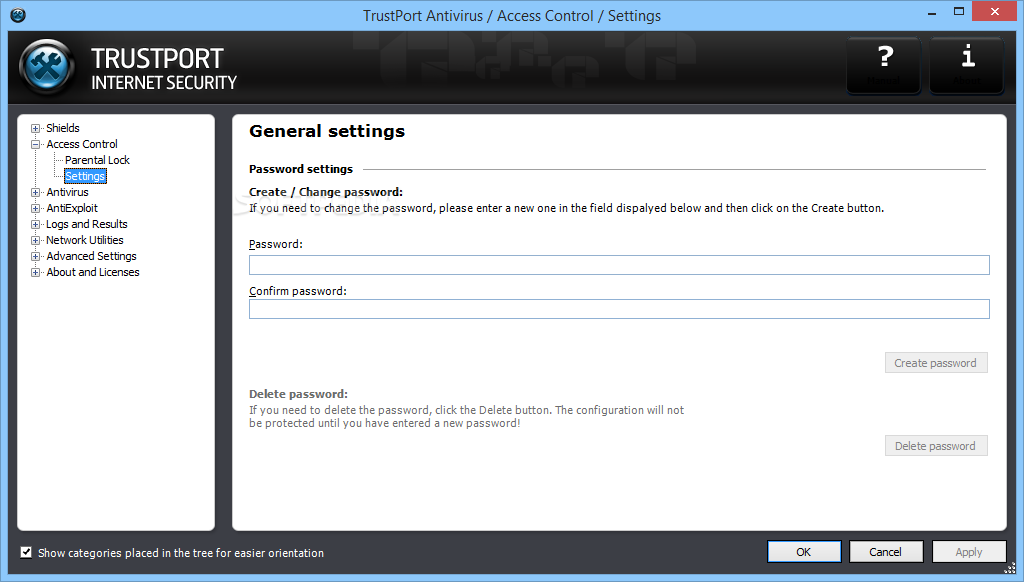Select the Antivirus category label
Screen dimensions: 1024x582
point(67,192)
